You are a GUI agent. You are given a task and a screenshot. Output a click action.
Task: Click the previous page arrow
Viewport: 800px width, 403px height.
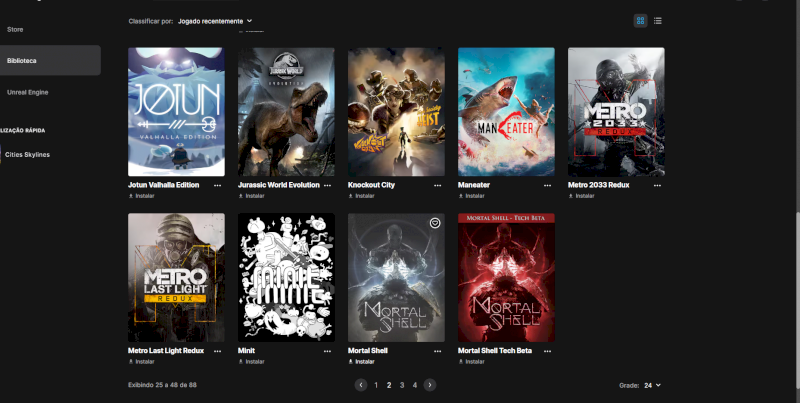click(x=361, y=384)
